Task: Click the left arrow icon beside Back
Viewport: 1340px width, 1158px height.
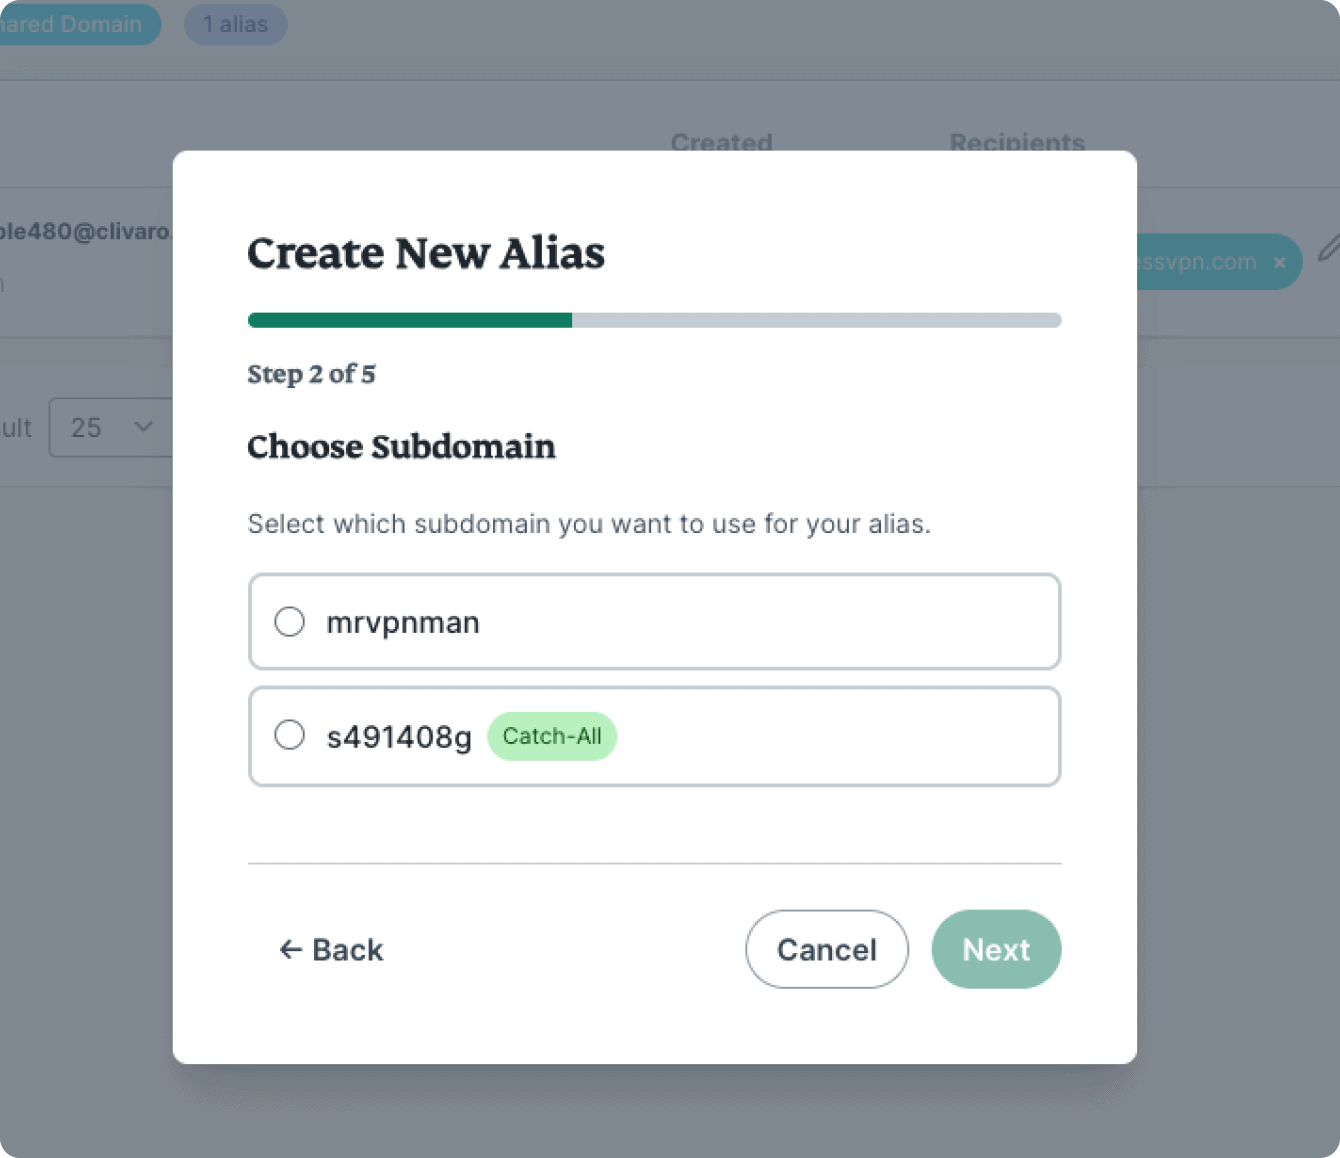Action: point(290,949)
